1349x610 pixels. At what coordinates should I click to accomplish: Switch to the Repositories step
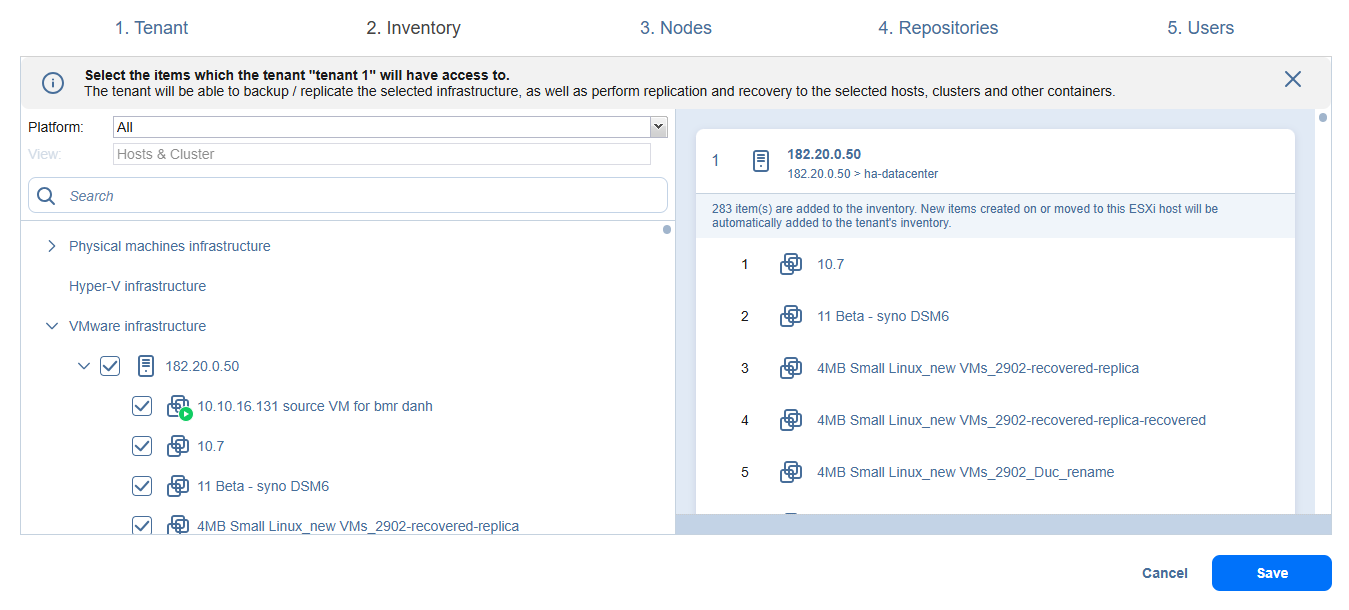[938, 28]
